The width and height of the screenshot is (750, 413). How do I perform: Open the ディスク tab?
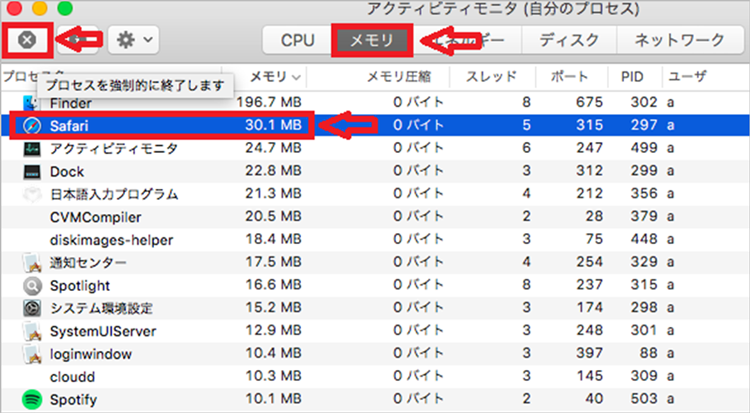click(569, 40)
